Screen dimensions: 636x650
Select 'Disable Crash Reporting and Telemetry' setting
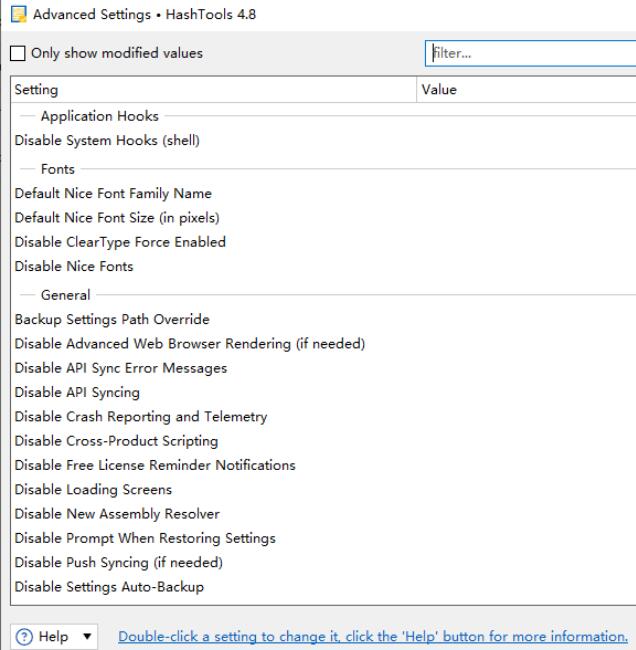point(141,417)
